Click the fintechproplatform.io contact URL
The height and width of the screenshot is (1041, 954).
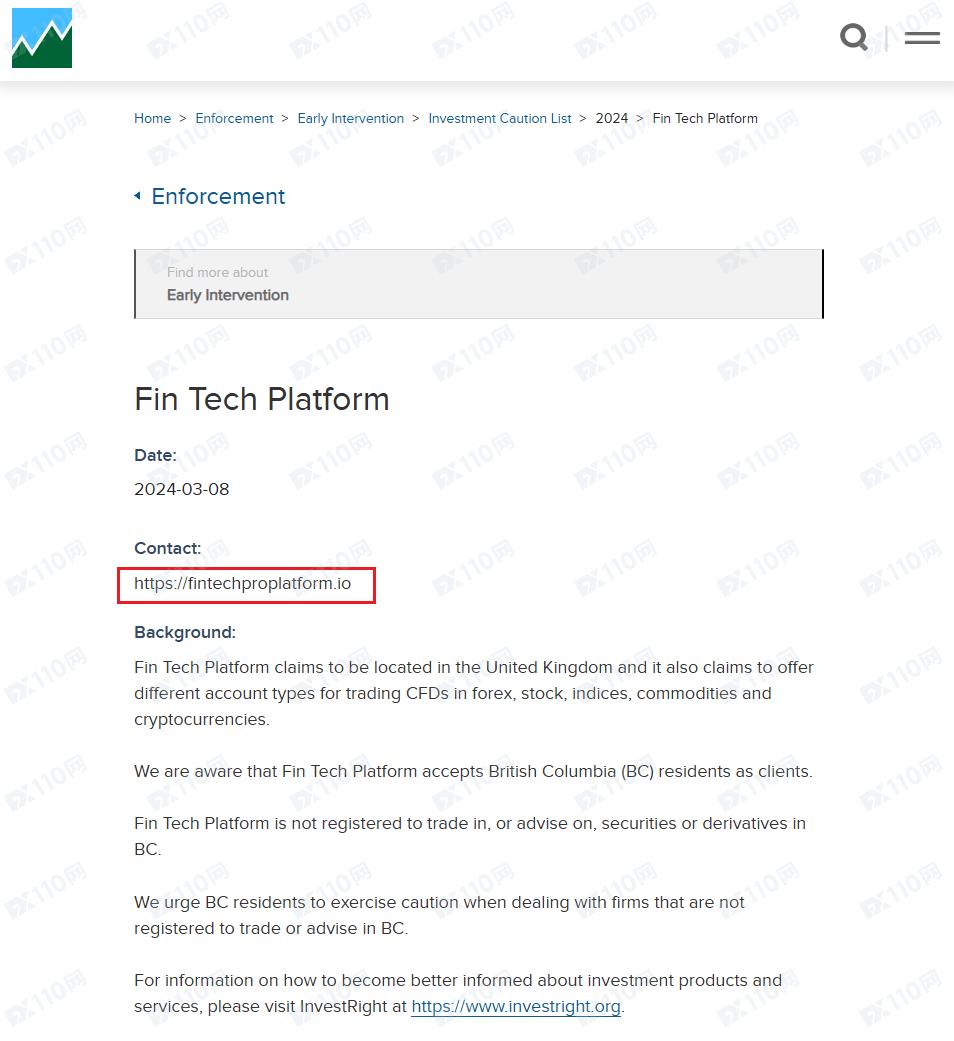243,583
